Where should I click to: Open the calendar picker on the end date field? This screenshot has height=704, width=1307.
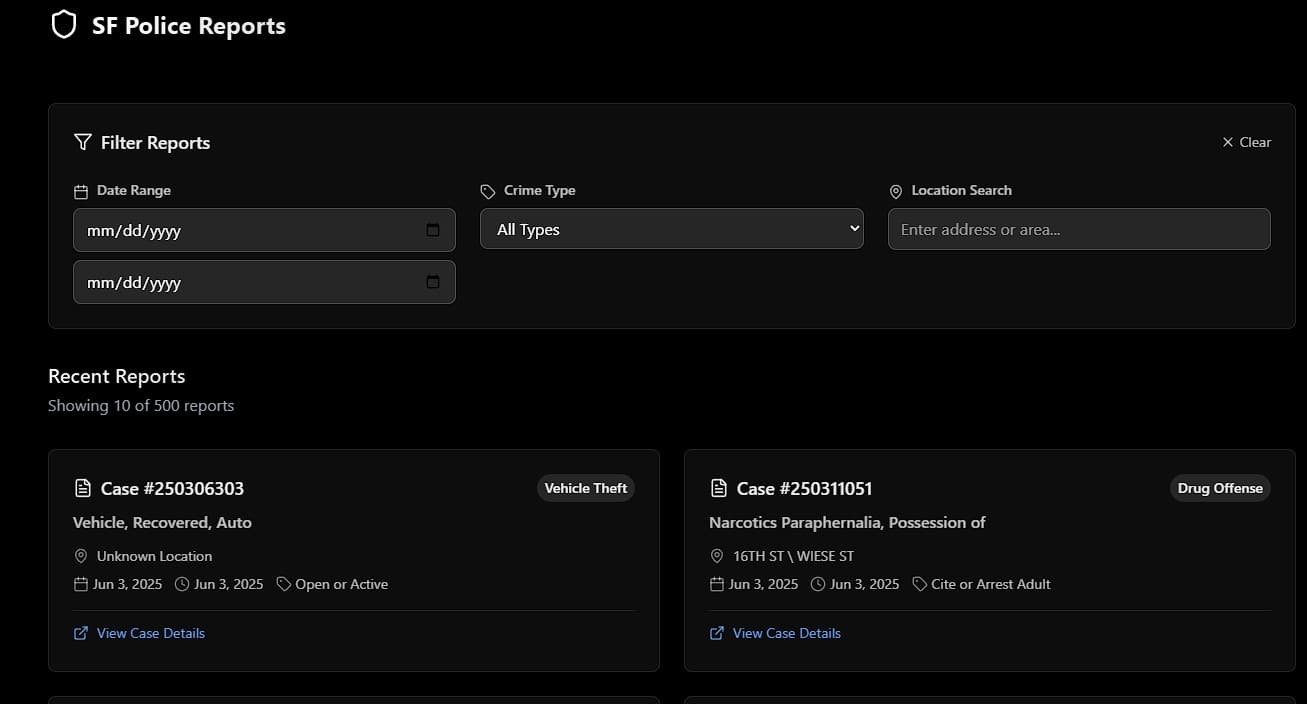click(x=434, y=281)
